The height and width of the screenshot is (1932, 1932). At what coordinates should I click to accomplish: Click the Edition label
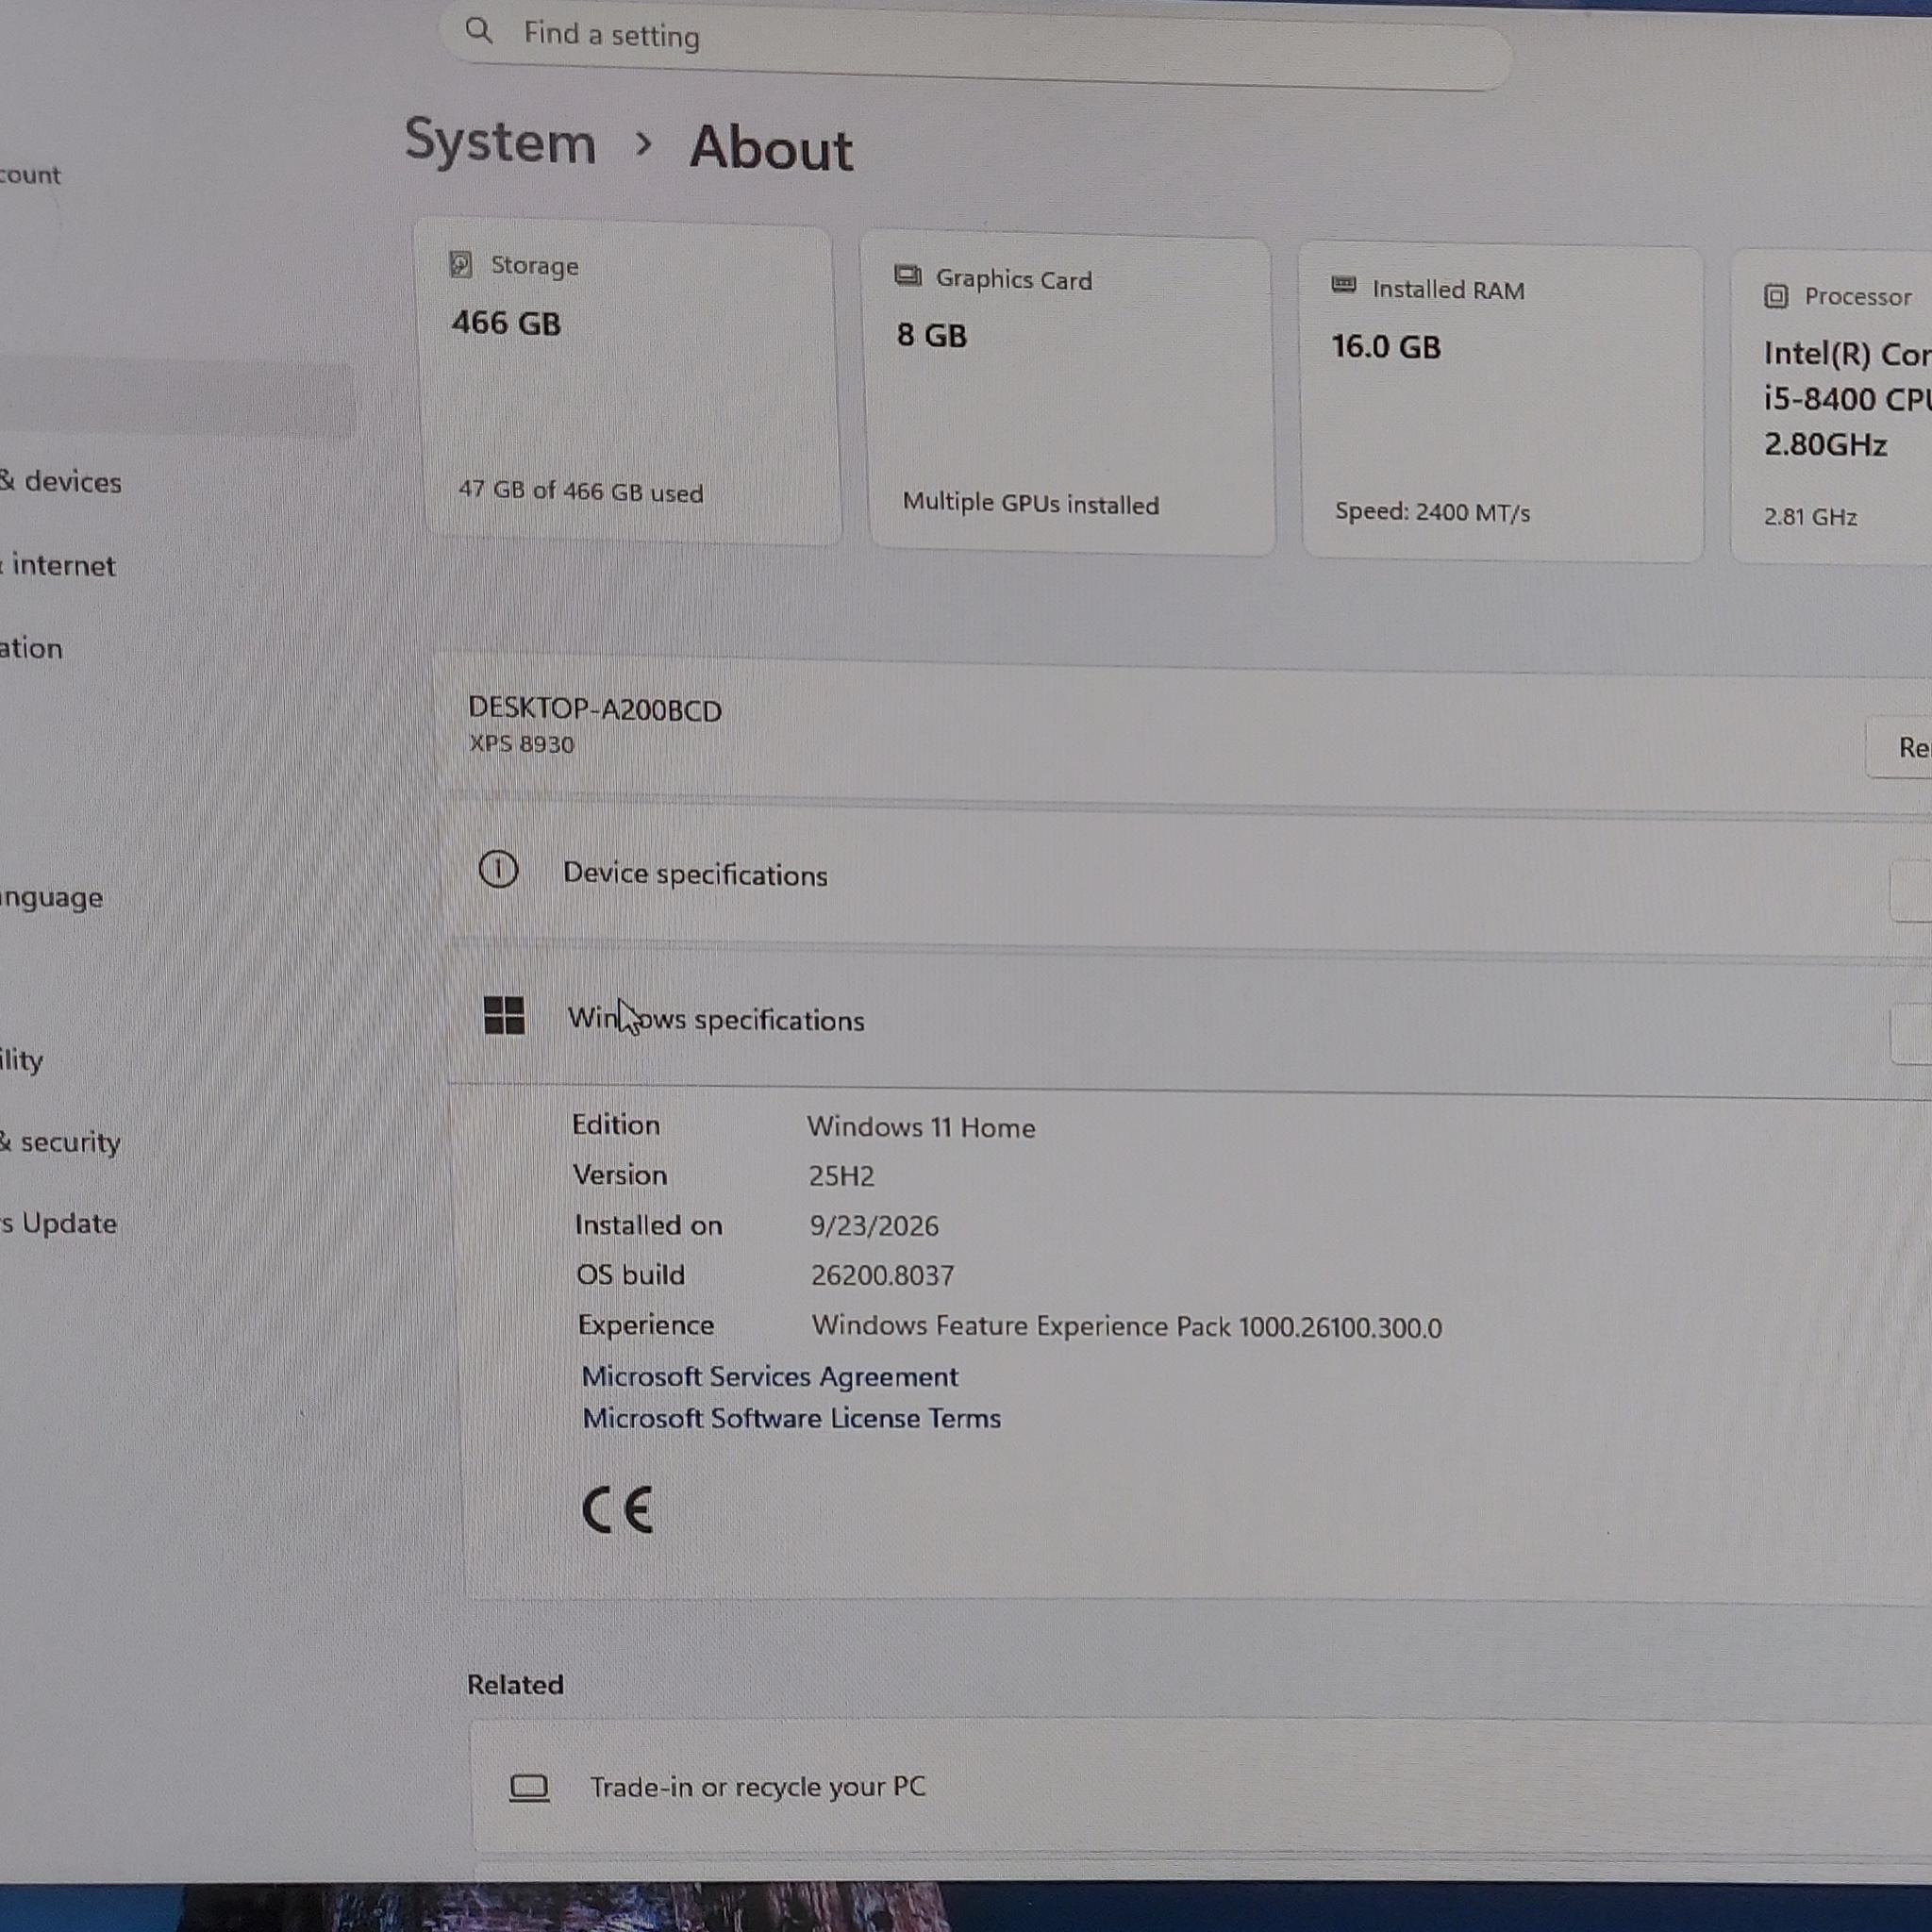pos(615,1125)
